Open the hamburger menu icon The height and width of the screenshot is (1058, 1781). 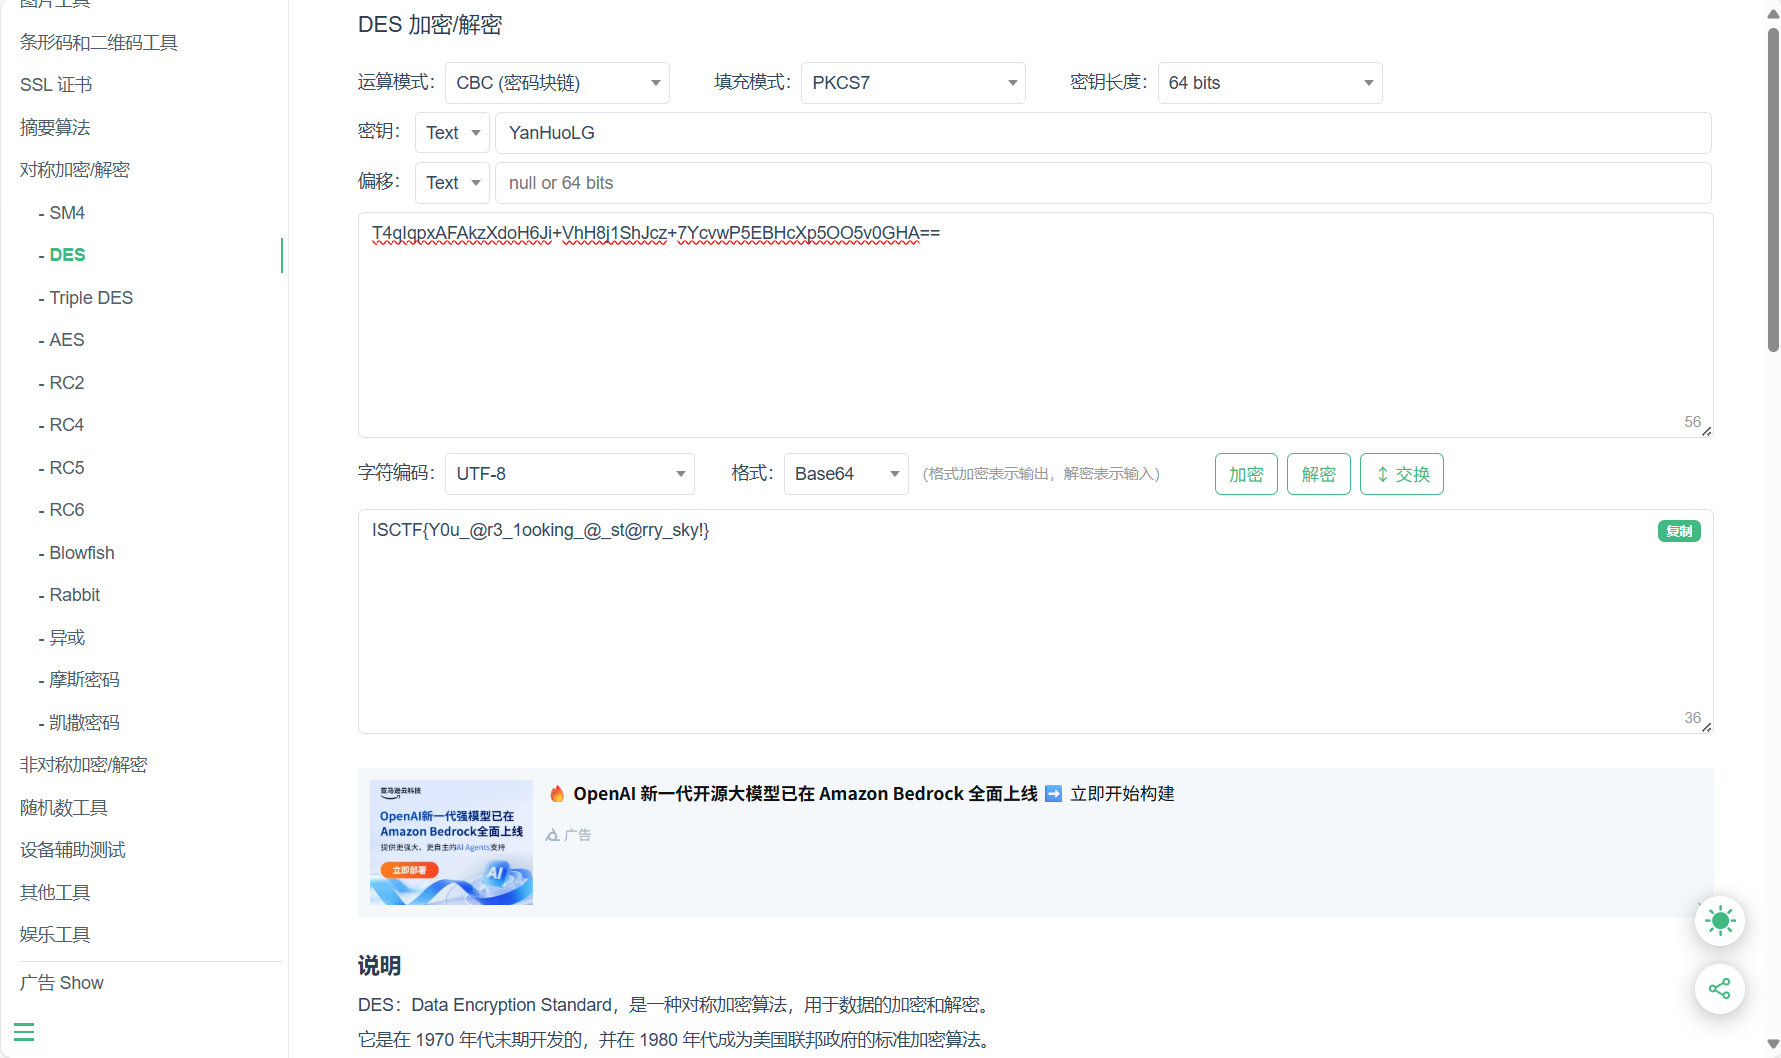click(24, 1031)
